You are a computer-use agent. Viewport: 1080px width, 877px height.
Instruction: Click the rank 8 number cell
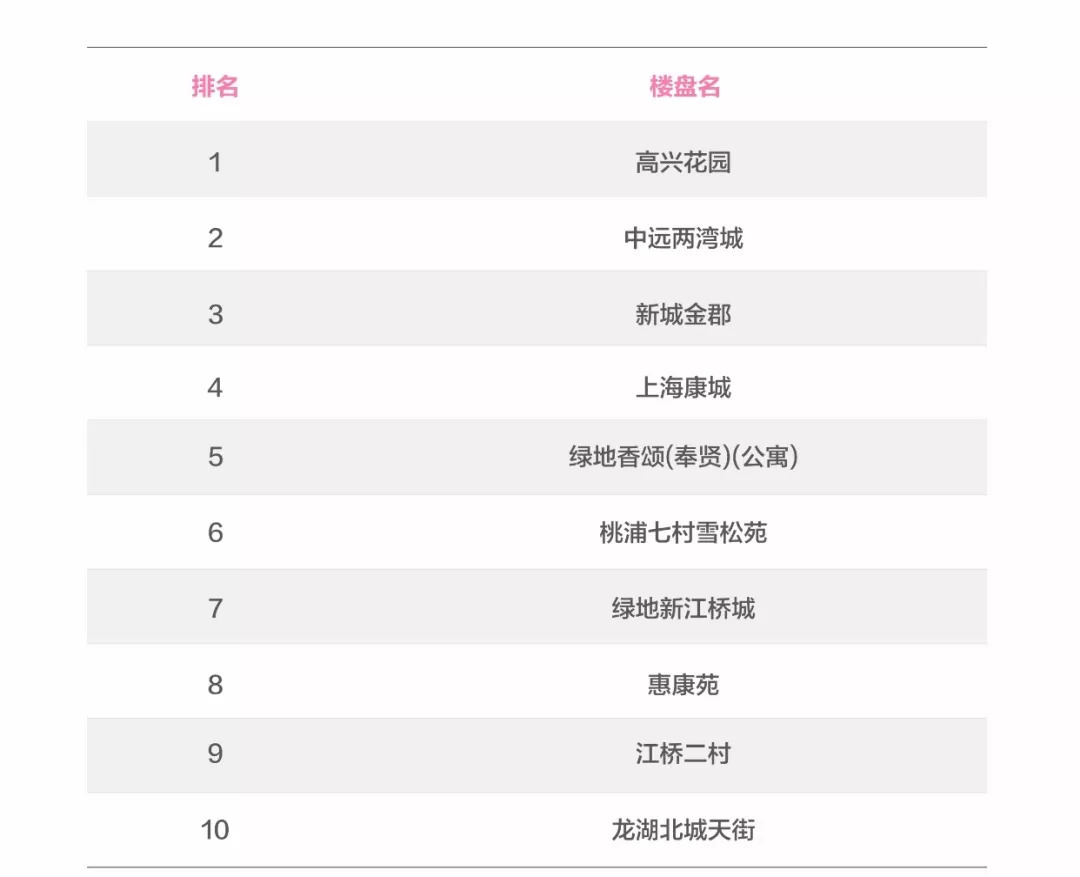215,685
